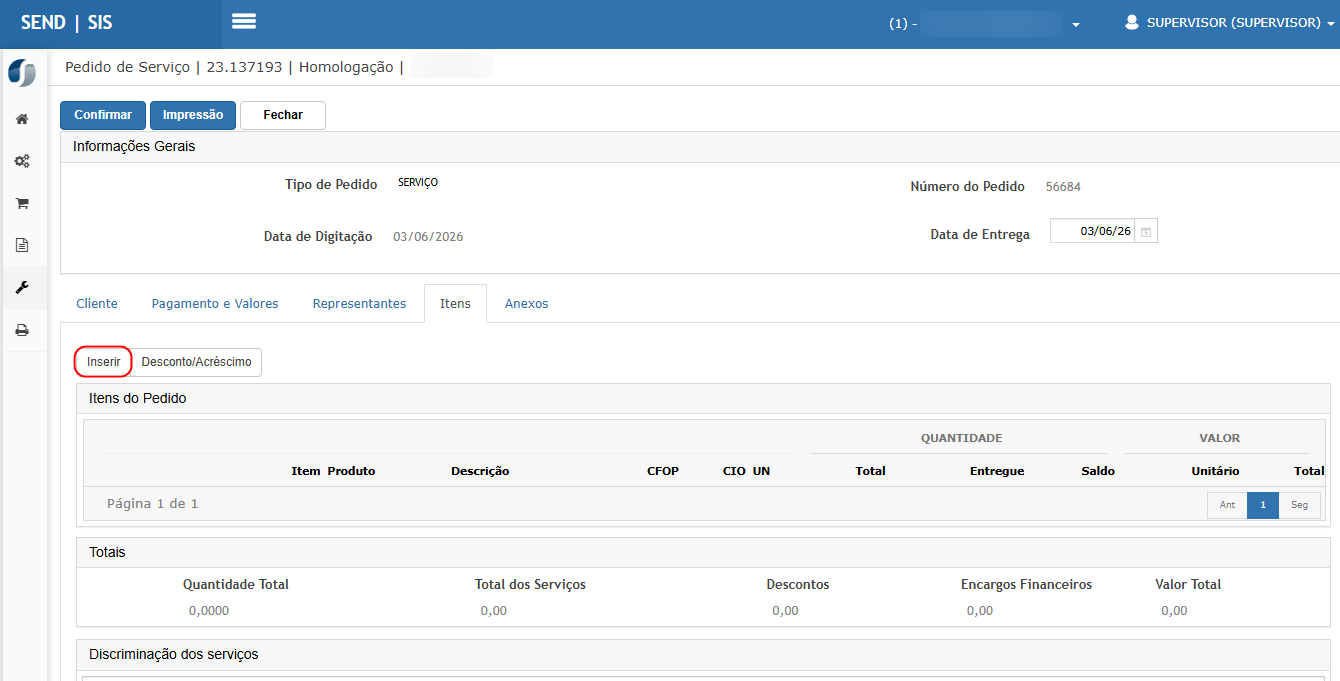Click the Discriminação dos serviços header
The width and height of the screenshot is (1340, 681).
703,655
